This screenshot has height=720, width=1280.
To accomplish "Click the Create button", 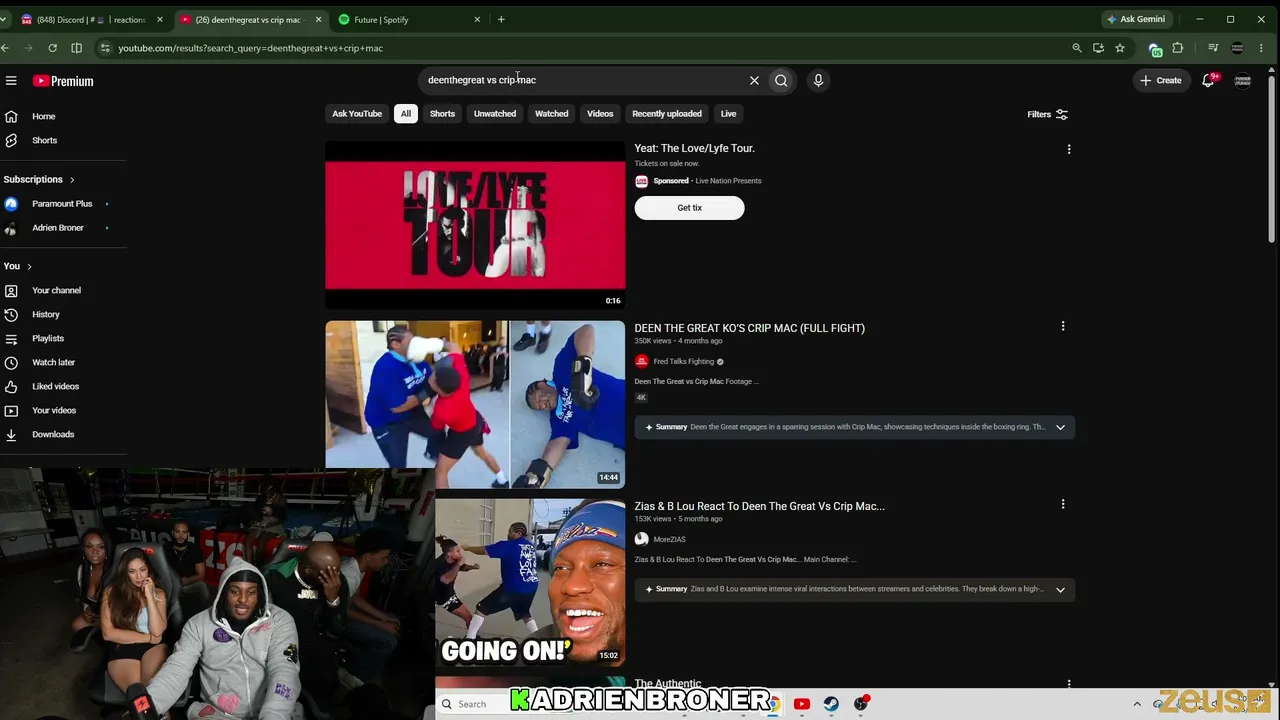I will [1161, 80].
